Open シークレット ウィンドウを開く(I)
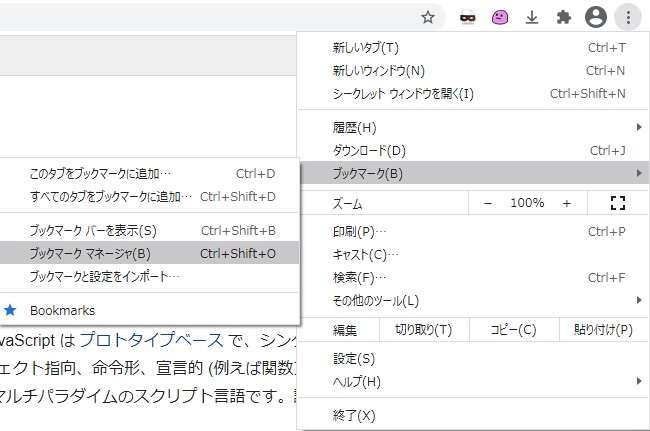The image size is (650, 431). [x=473, y=94]
